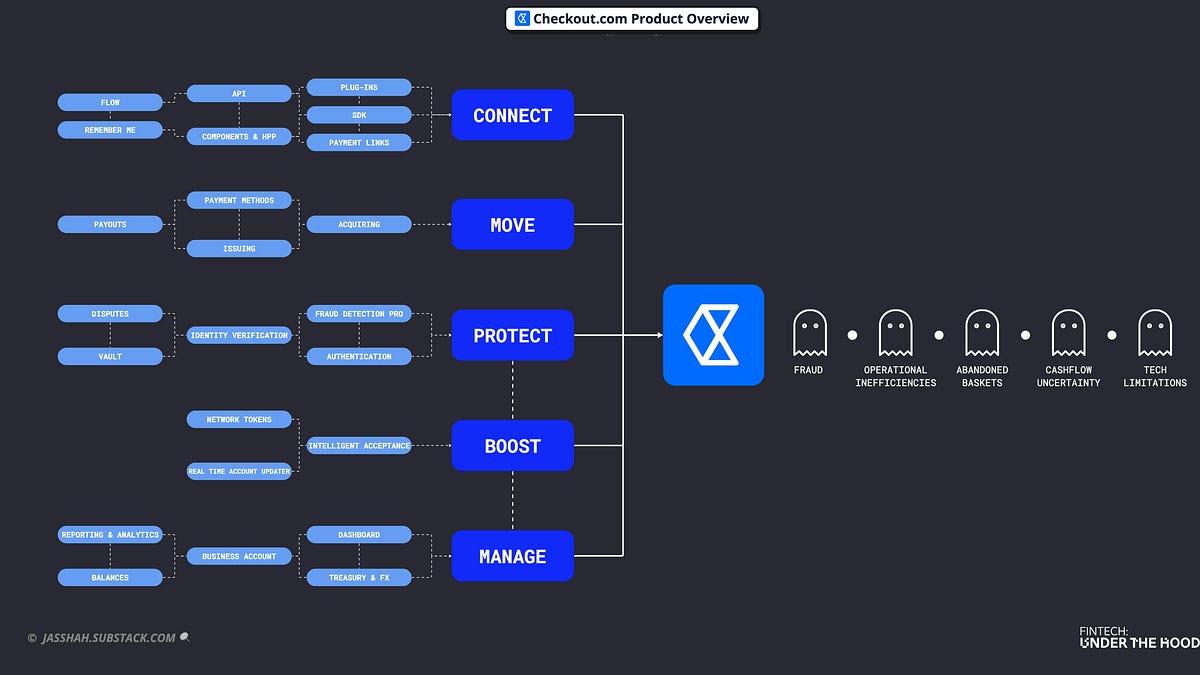This screenshot has width=1200, height=675.
Task: Click the ghost above TECH LIMITATIONS
Action: [1155, 333]
